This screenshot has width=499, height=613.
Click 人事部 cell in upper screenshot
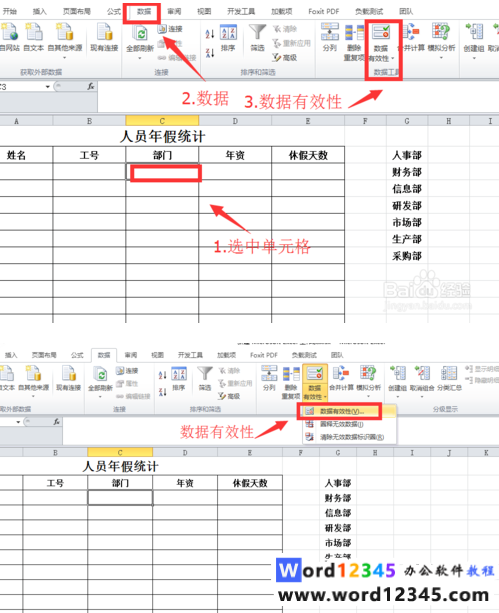[x=407, y=155]
